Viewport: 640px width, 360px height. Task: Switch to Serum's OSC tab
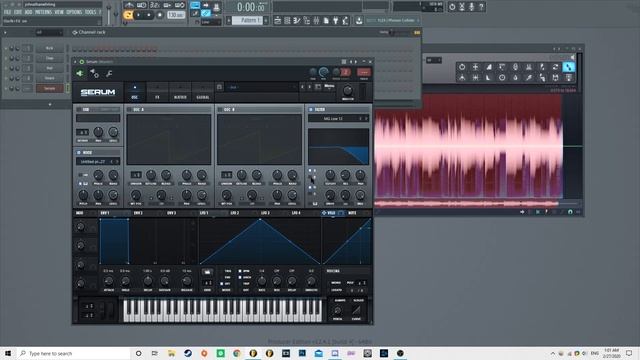coord(135,92)
